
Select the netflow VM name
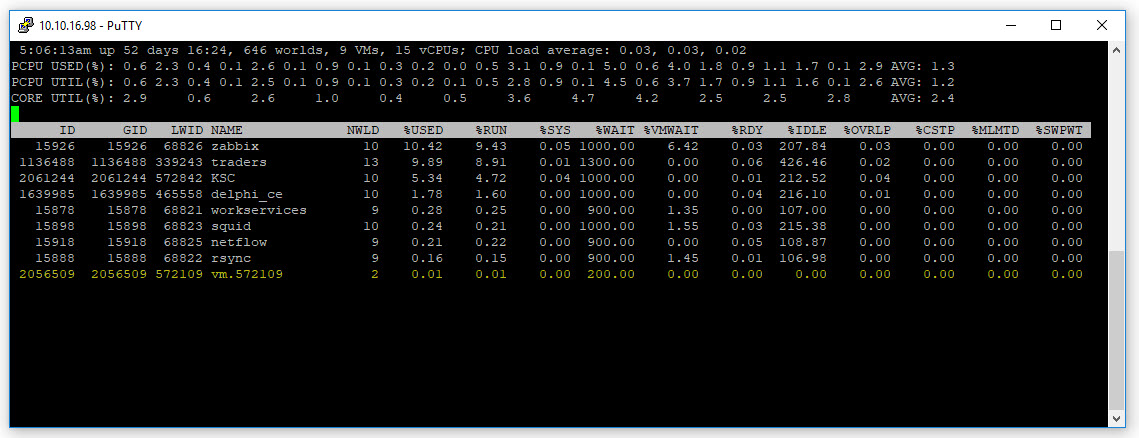[x=239, y=242]
